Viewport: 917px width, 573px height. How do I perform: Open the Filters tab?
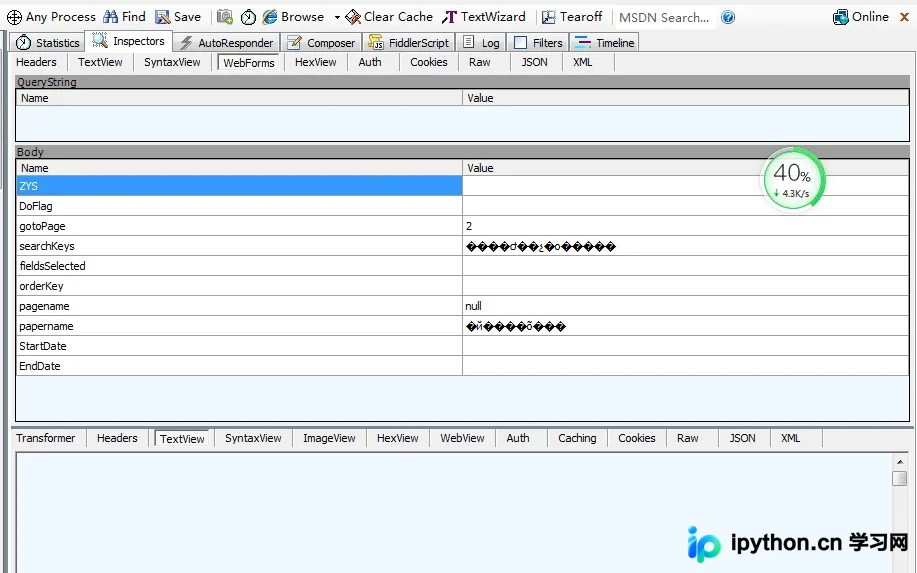[x=538, y=43]
